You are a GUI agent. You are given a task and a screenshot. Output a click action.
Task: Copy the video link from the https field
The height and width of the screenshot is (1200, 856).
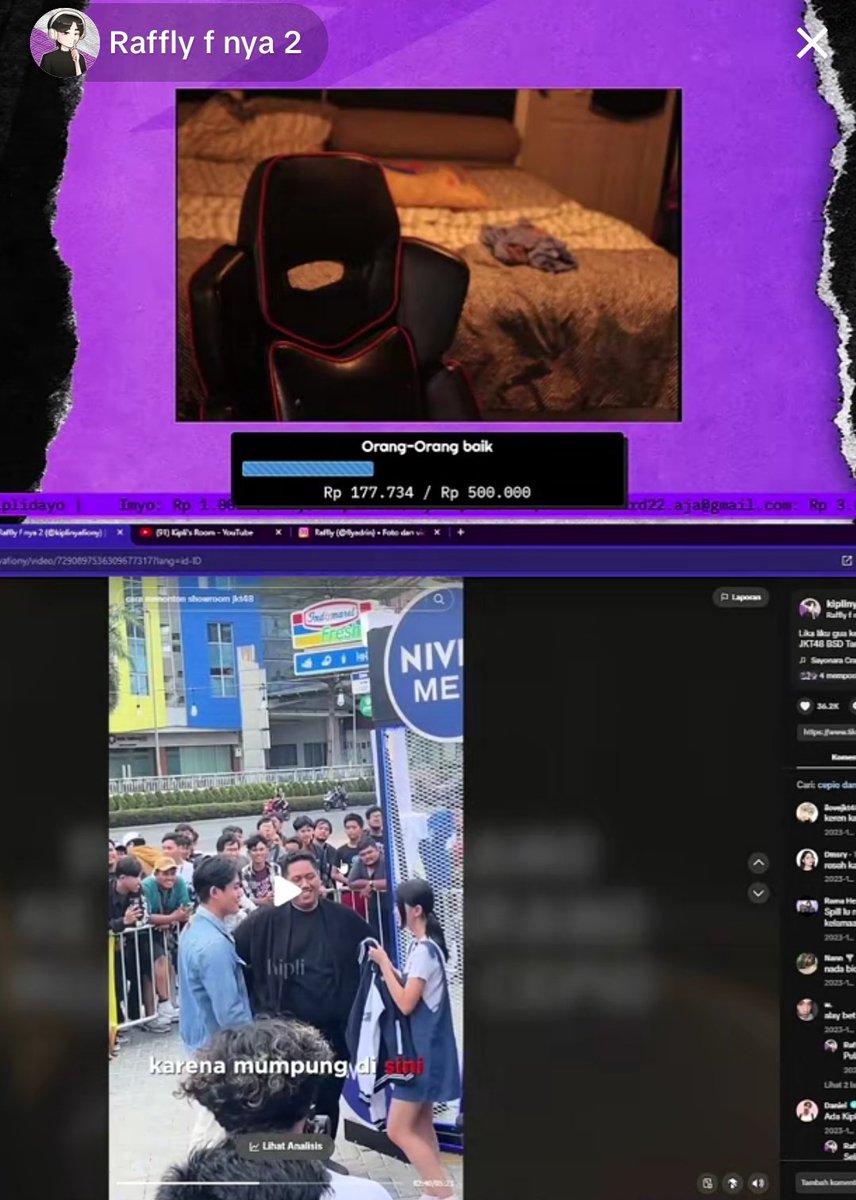(x=826, y=732)
